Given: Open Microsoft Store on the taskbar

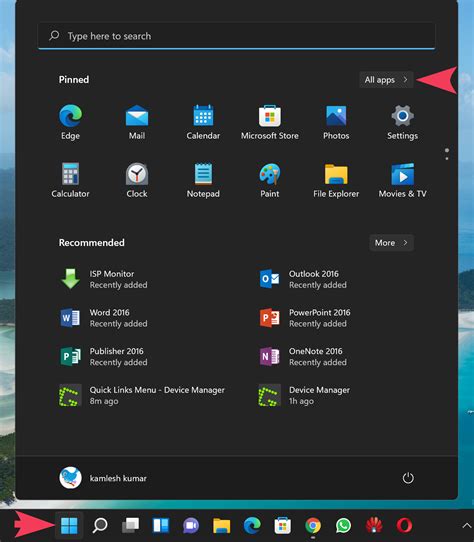Looking at the screenshot, I should point(282,526).
